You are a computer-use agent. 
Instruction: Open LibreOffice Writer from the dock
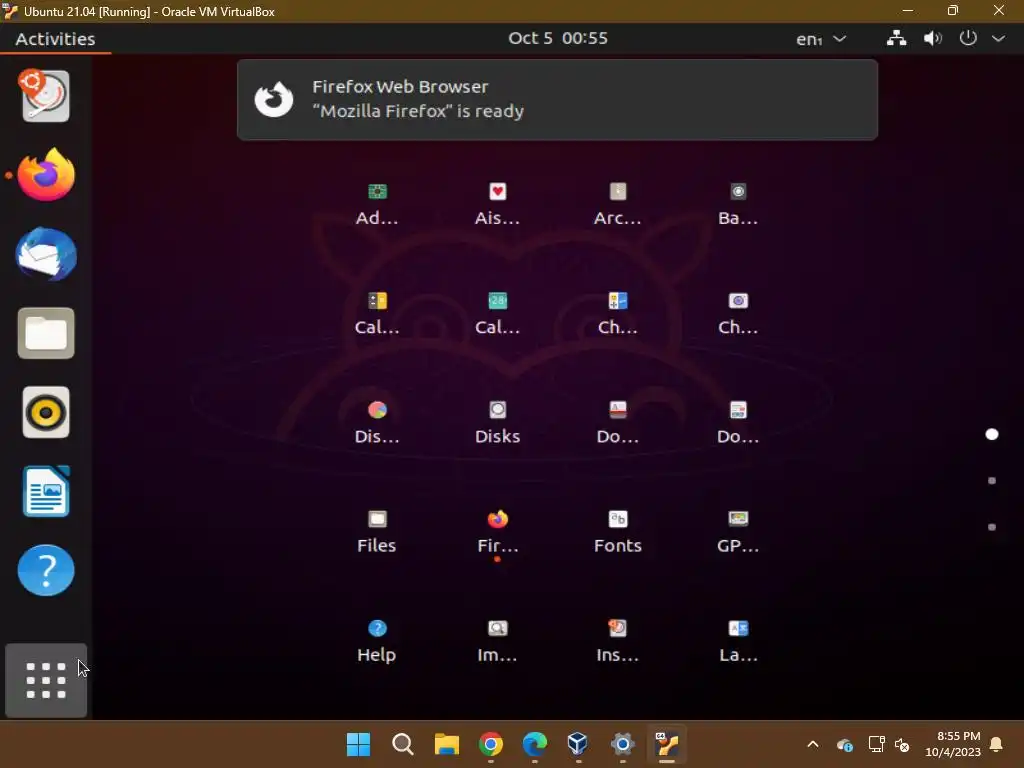click(x=46, y=491)
